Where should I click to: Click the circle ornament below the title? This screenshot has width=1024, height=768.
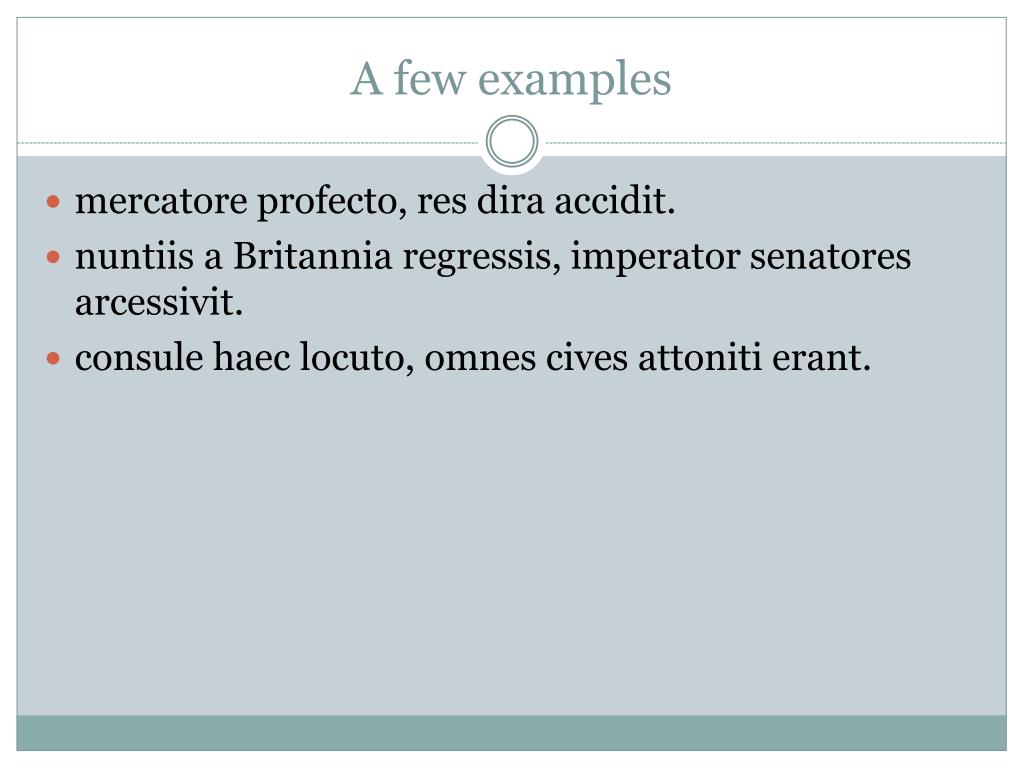coord(512,142)
